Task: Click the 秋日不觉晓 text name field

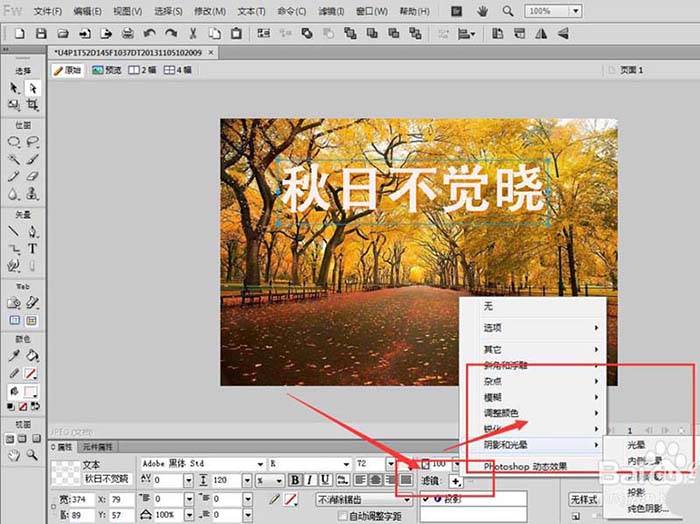Action: pos(108,479)
